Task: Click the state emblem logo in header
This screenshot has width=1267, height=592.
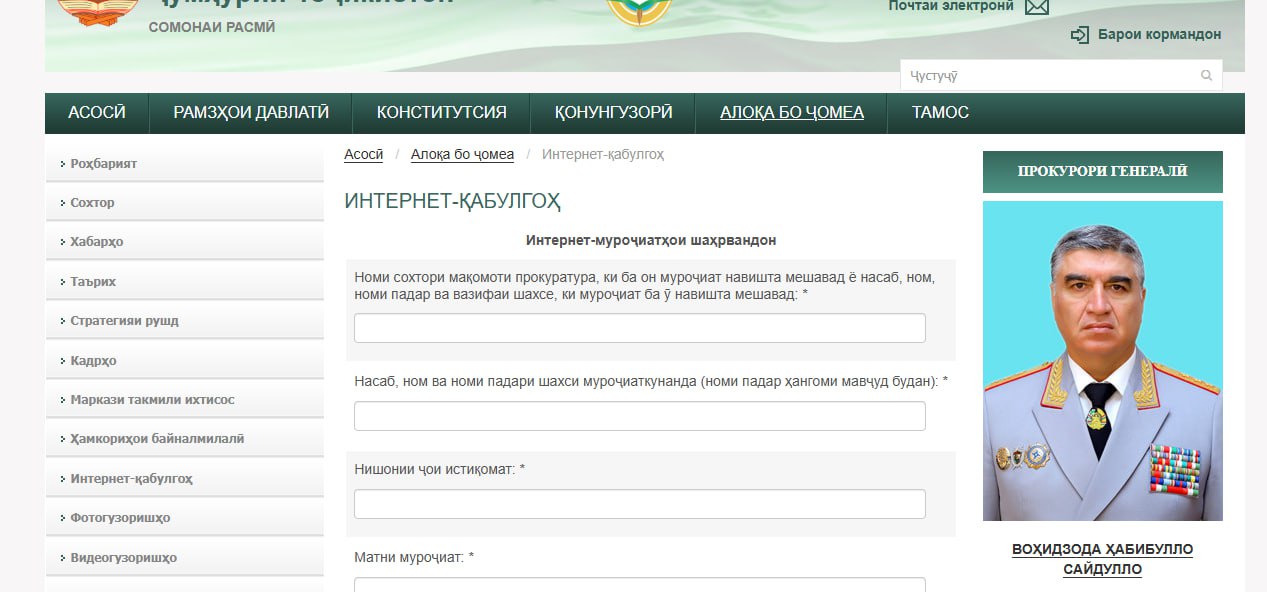Action: [97, 12]
